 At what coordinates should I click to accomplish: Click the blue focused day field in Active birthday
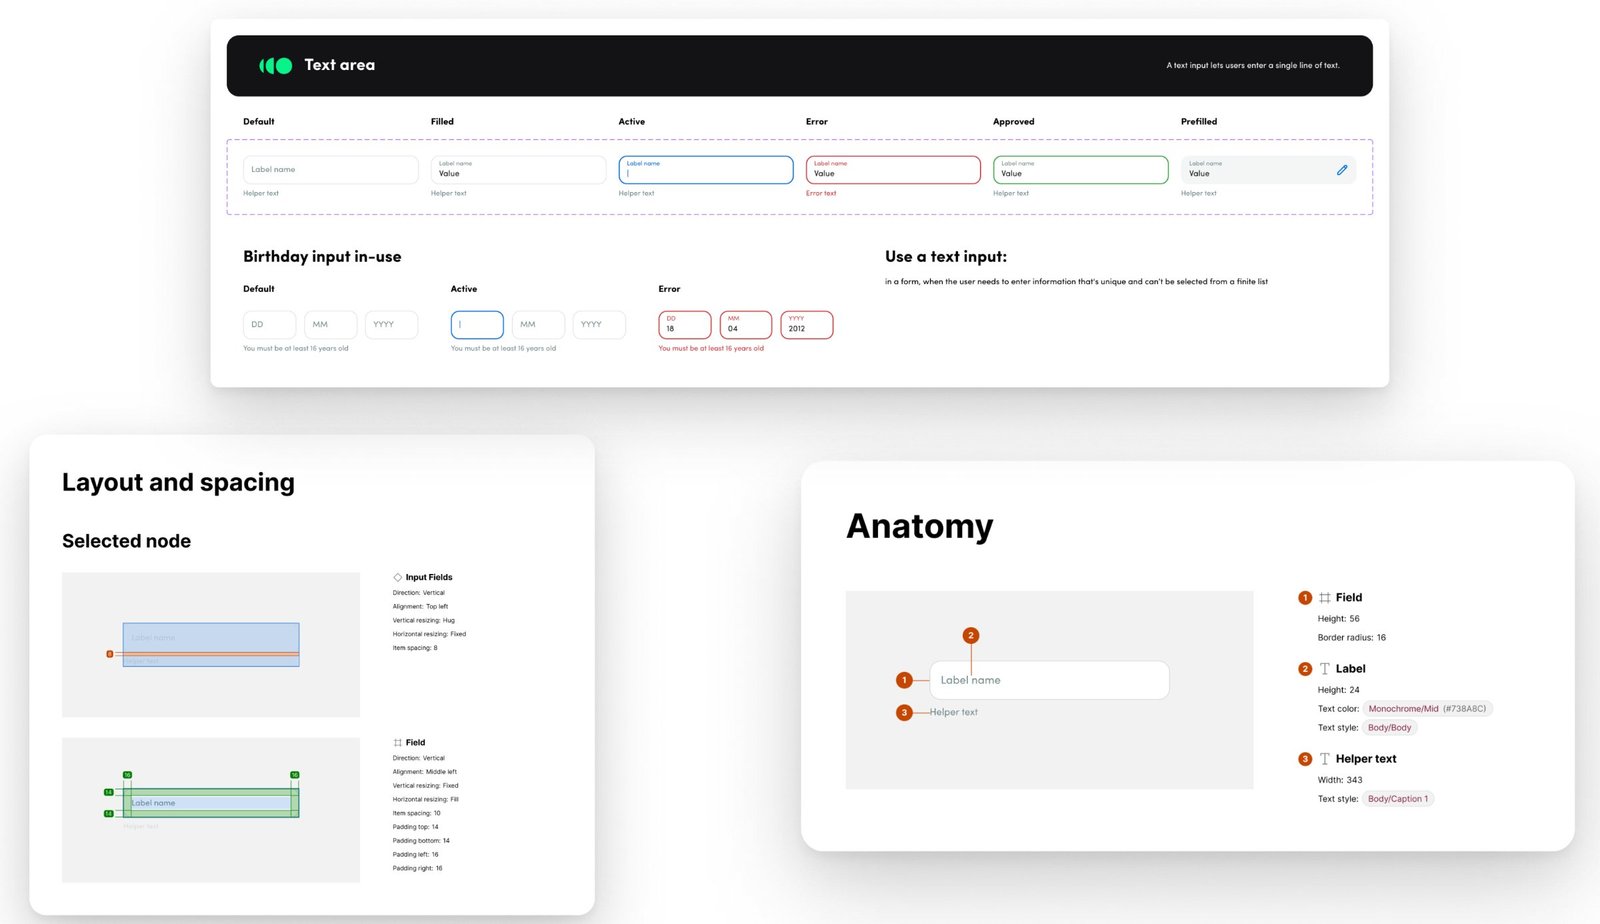click(x=477, y=325)
